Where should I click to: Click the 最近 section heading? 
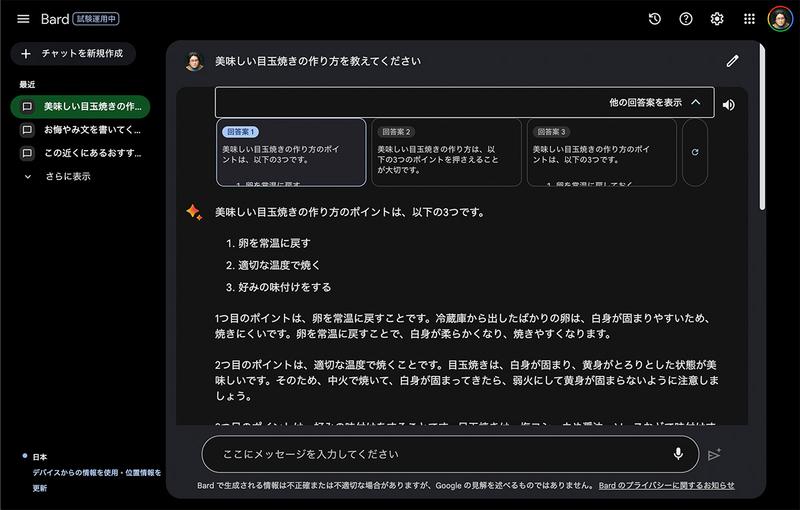pyautogui.click(x=27, y=84)
